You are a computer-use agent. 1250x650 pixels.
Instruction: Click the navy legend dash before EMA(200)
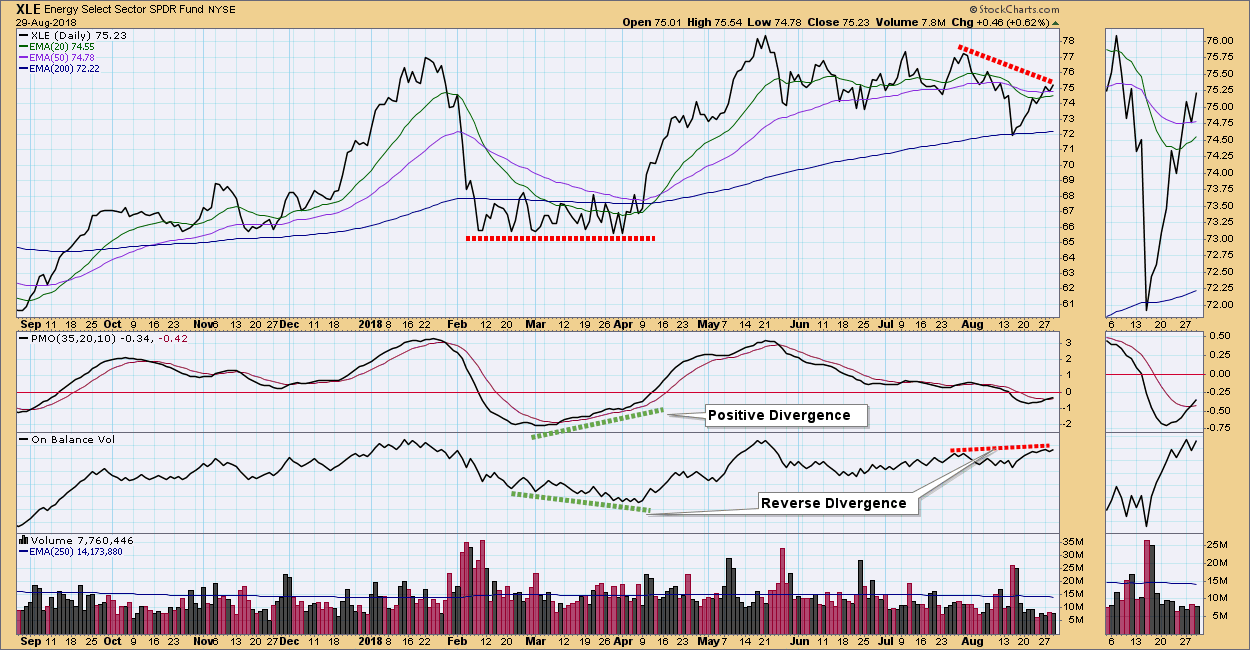tap(24, 68)
